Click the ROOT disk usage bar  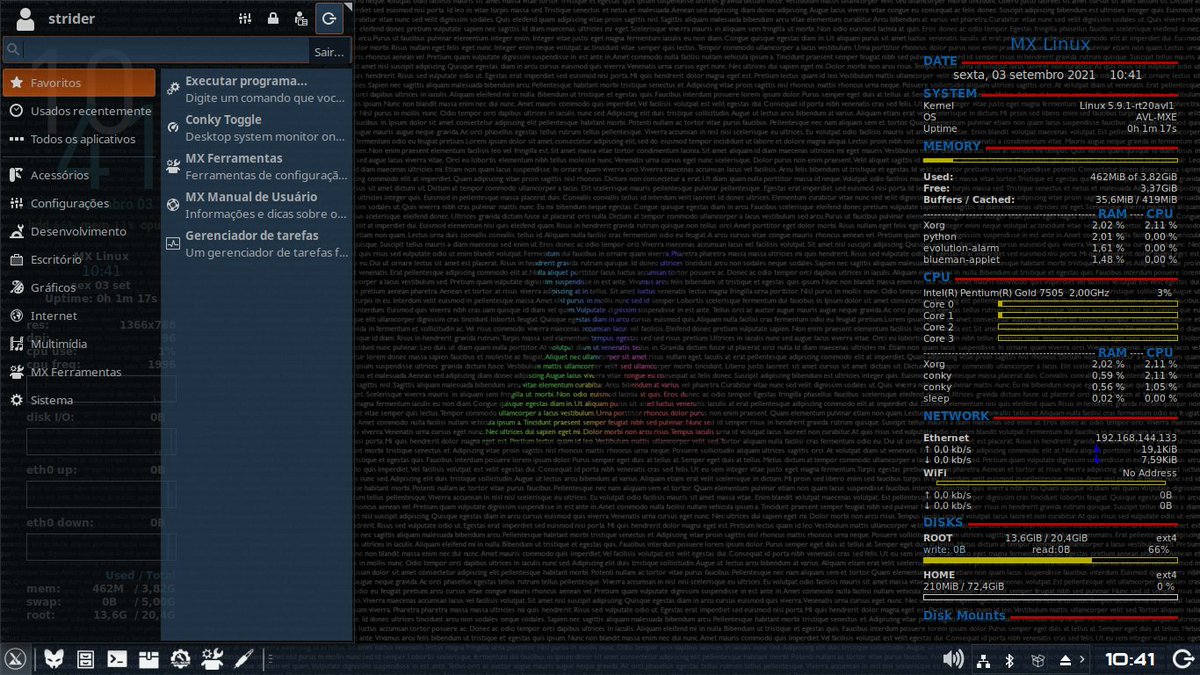click(x=1050, y=561)
